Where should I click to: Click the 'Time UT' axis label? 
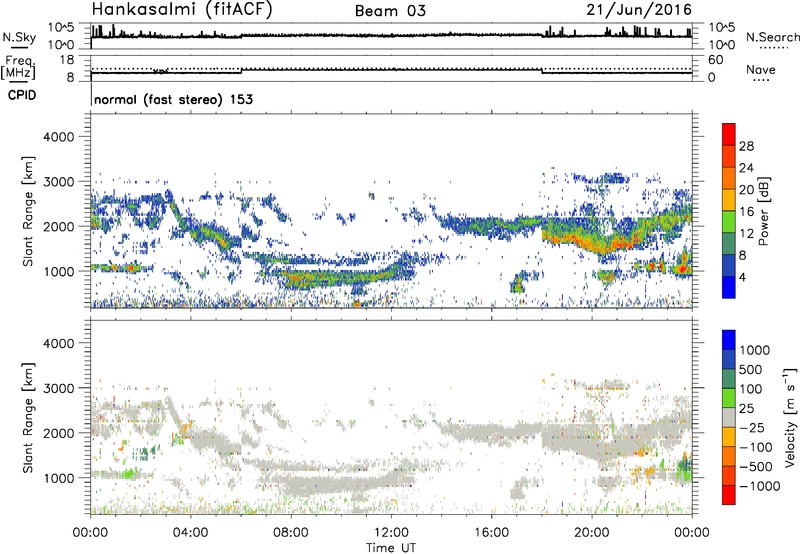click(391, 547)
